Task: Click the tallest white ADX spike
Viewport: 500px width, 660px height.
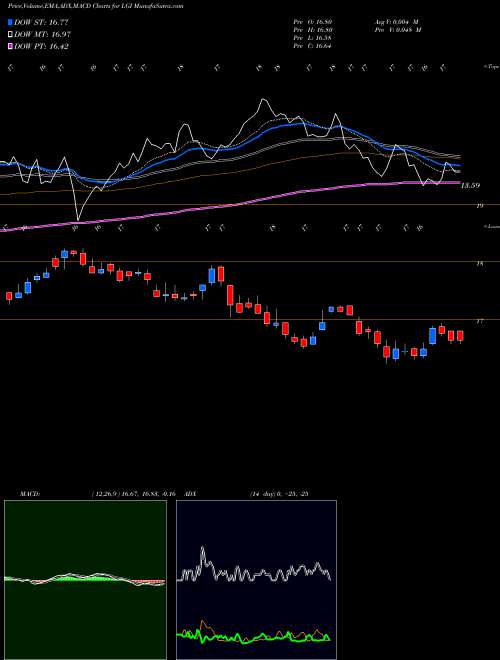Action: [203, 549]
